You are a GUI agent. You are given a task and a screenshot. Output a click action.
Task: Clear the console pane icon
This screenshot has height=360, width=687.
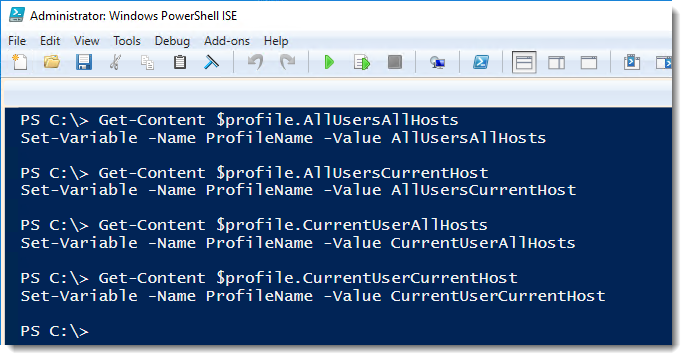coord(212,62)
